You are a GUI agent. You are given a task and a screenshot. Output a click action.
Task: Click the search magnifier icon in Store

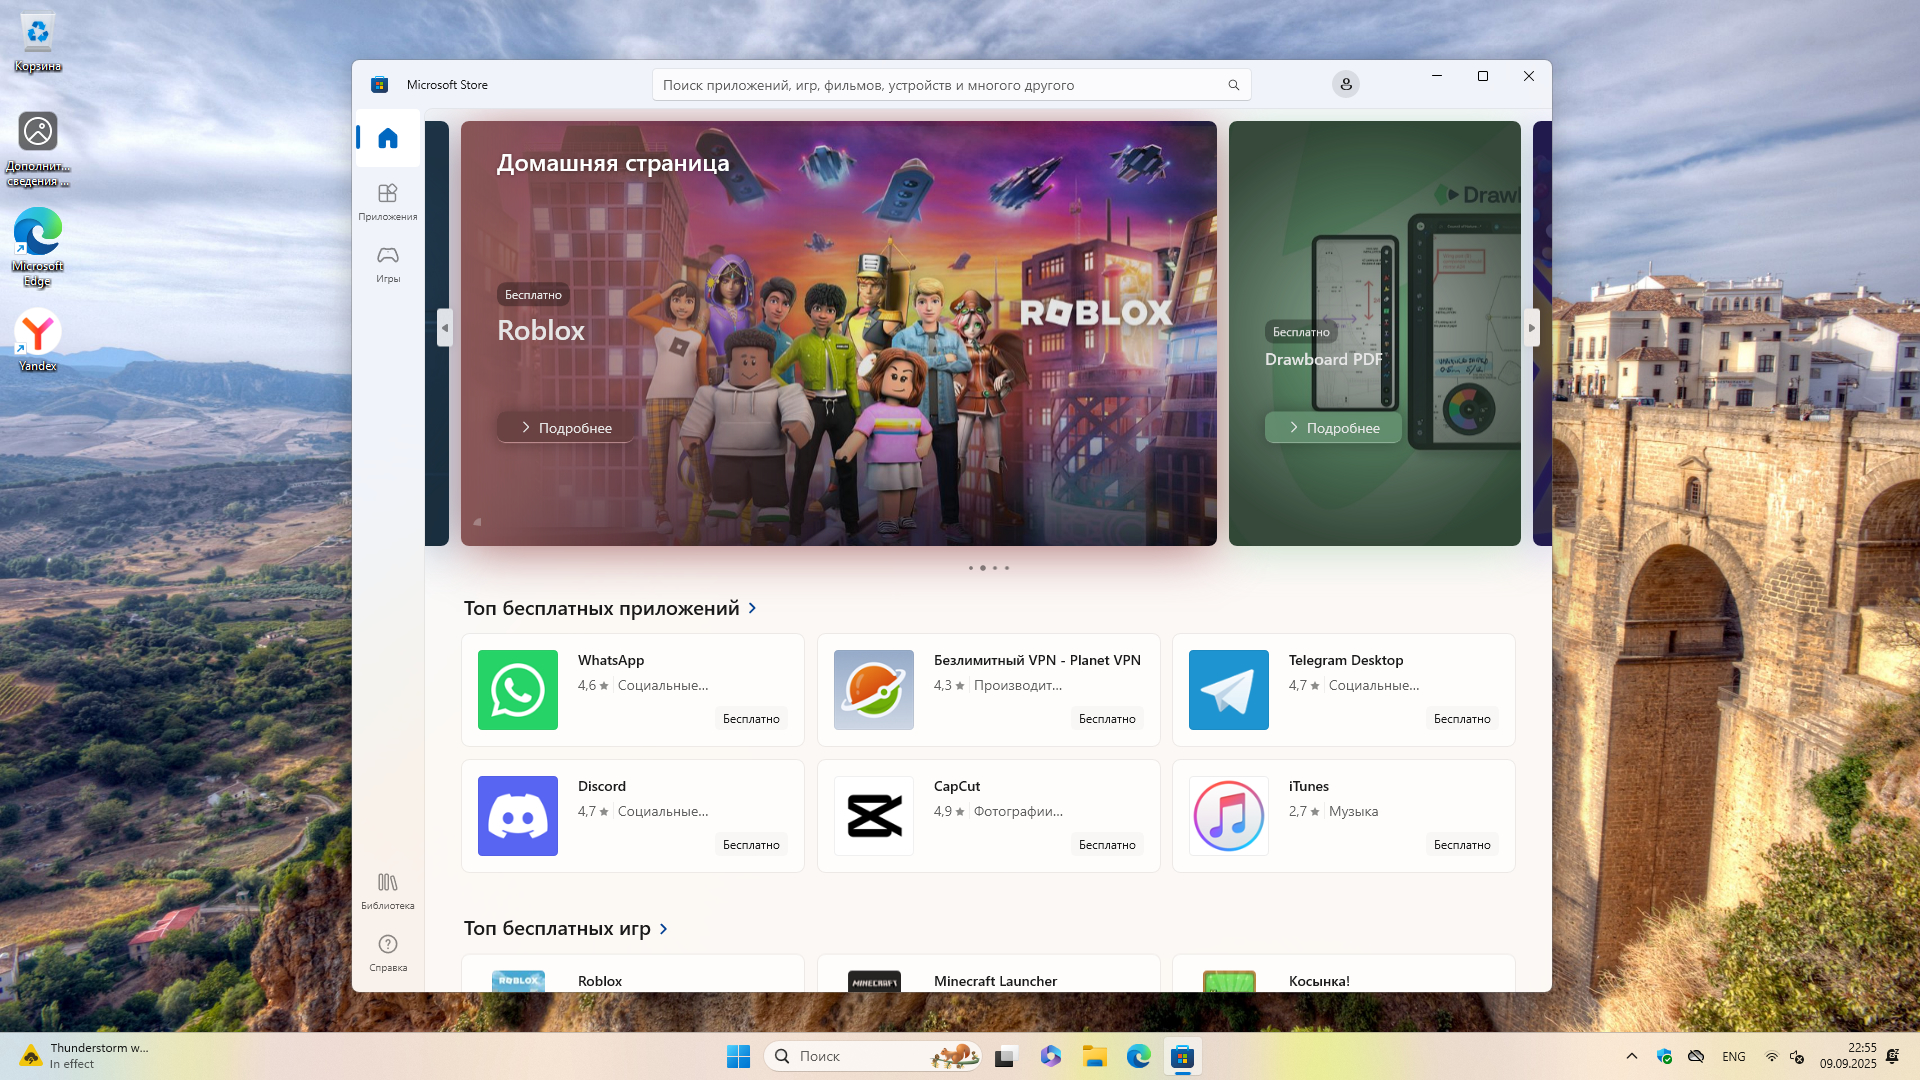[x=1233, y=85]
